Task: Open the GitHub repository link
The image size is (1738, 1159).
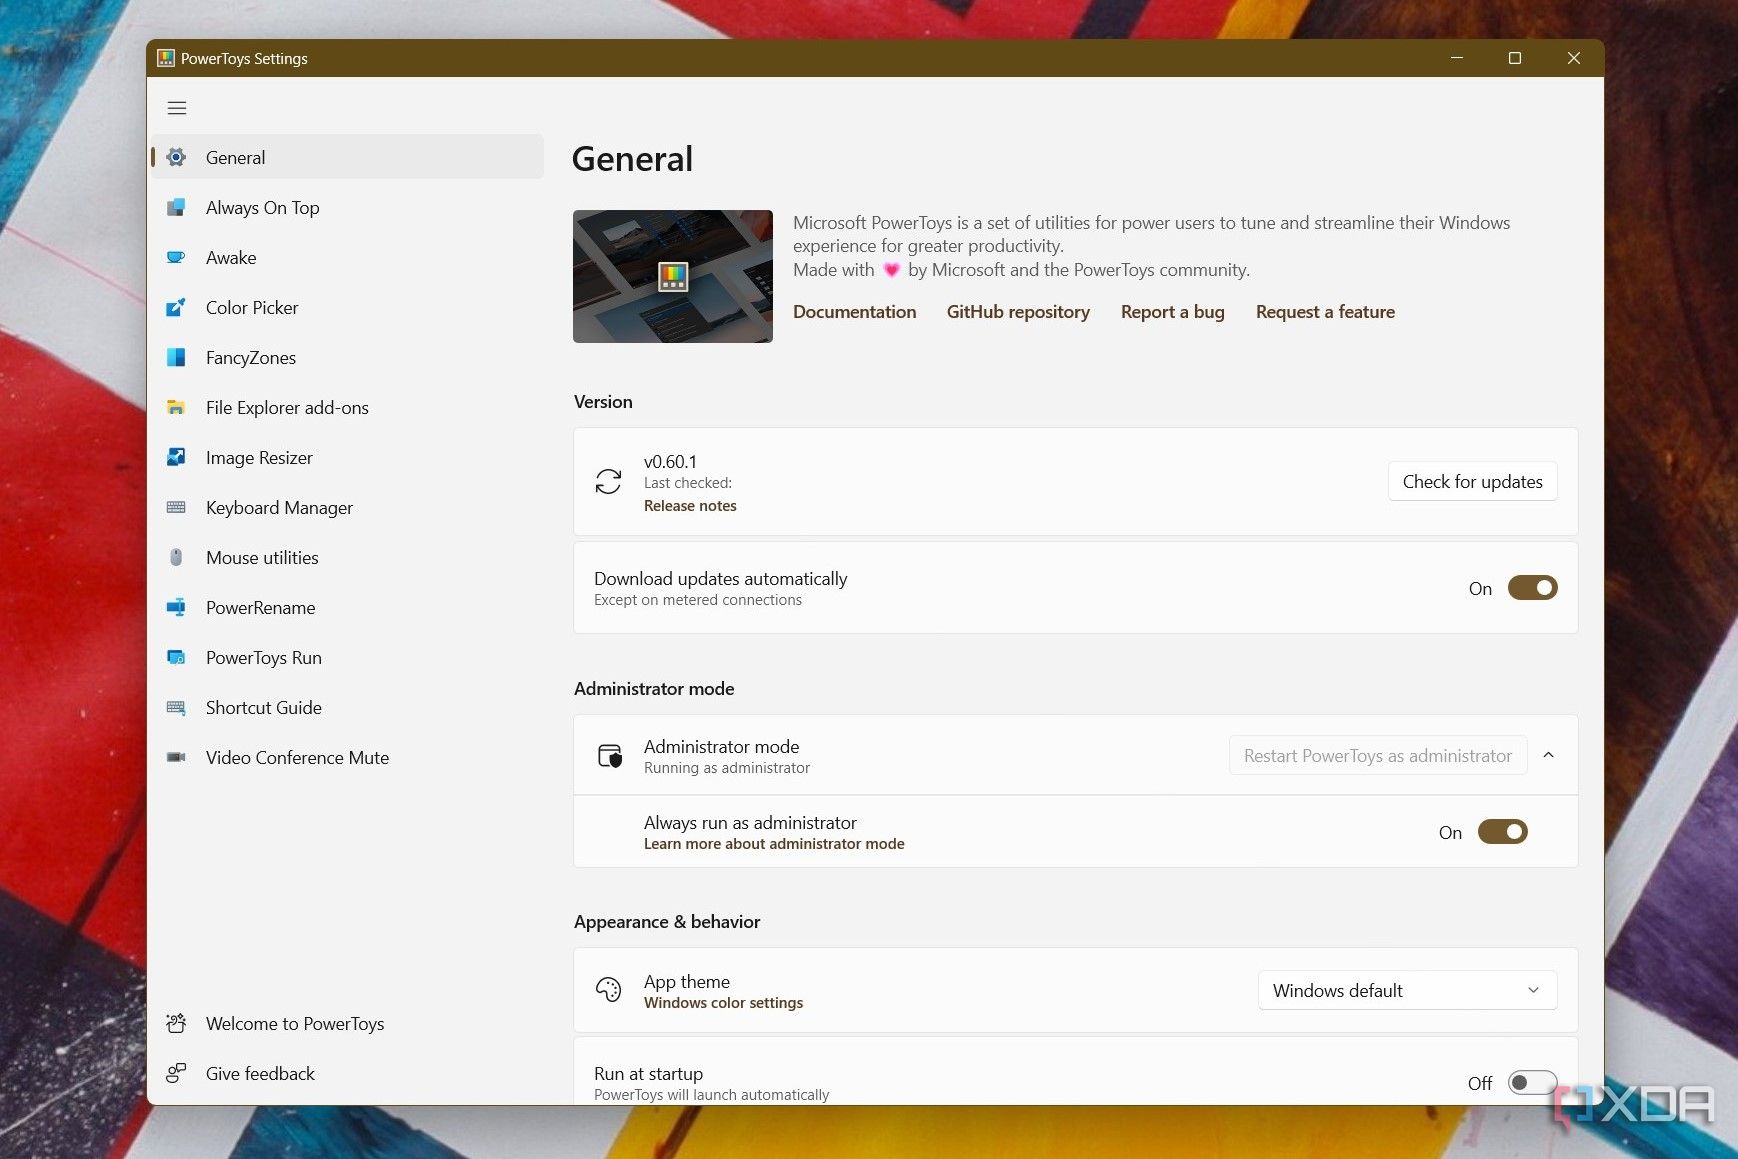Action: 1018,312
